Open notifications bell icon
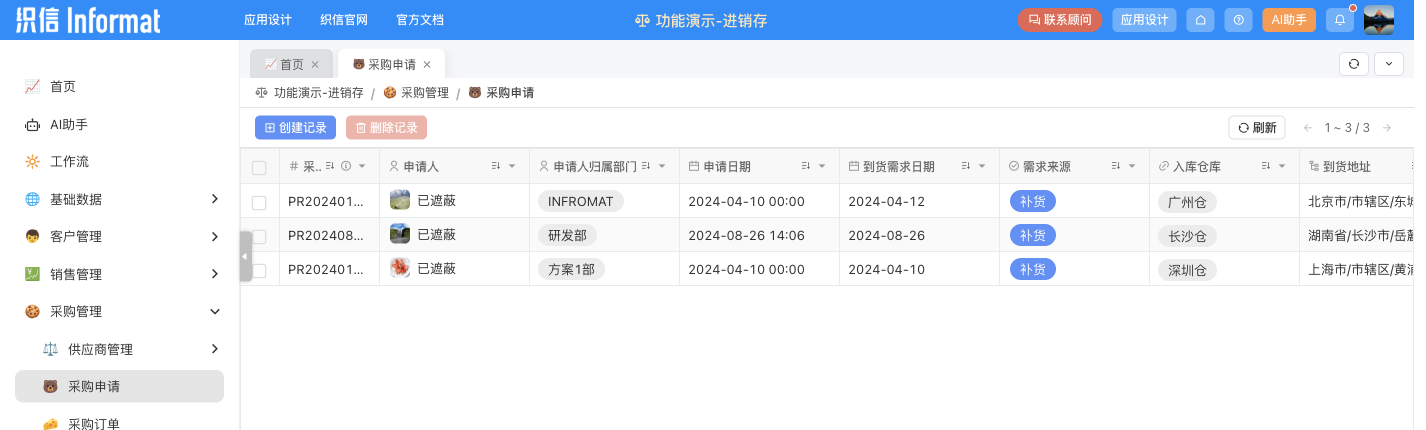Screen dimensions: 1426x430 1339,20
